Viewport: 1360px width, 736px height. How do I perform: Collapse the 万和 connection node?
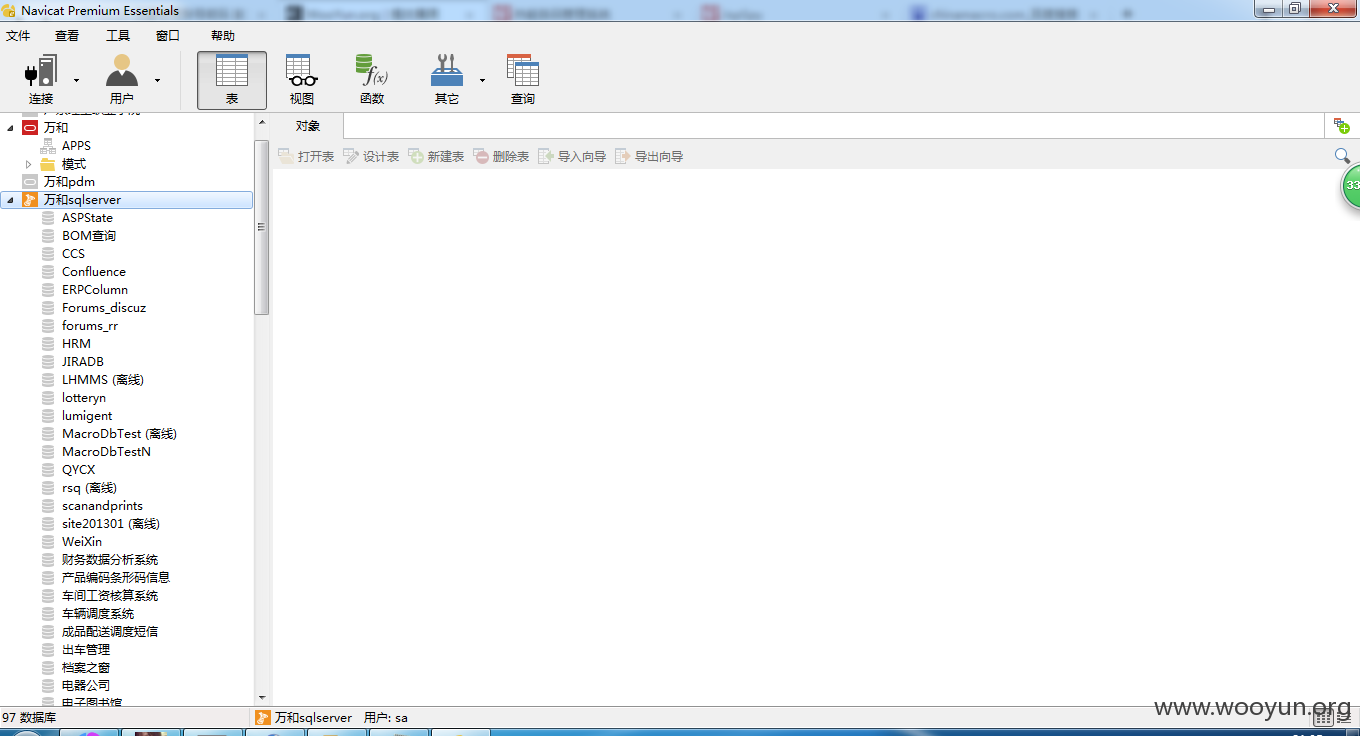click(x=10, y=128)
